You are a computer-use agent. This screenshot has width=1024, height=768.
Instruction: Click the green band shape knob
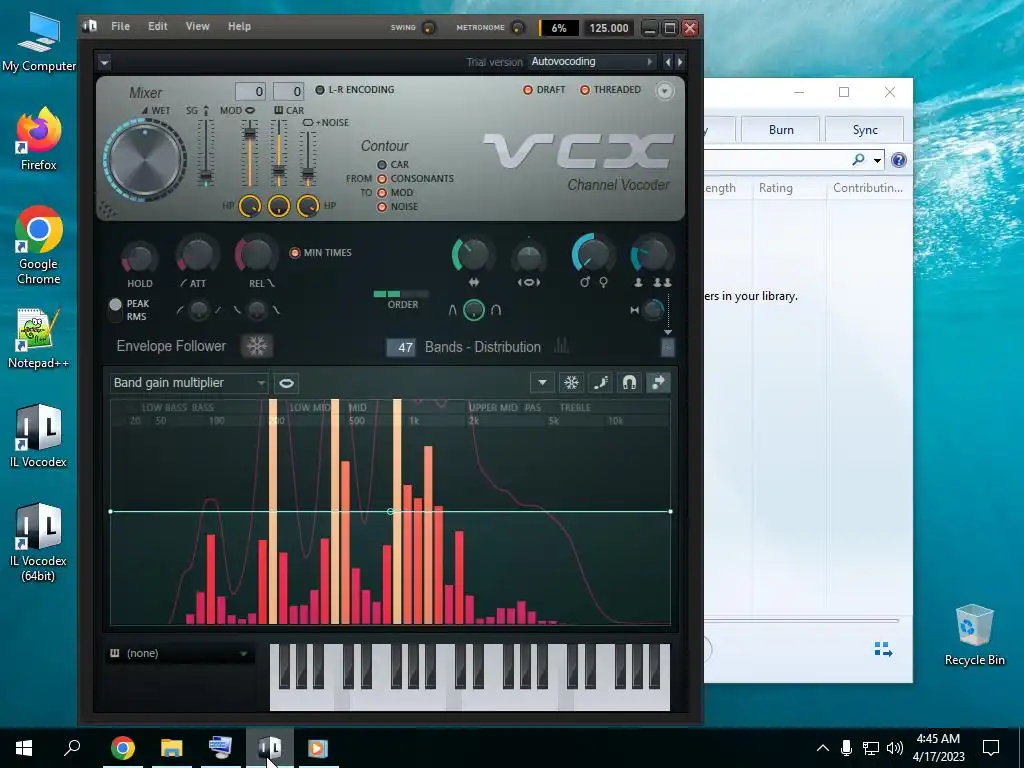[x=474, y=310]
